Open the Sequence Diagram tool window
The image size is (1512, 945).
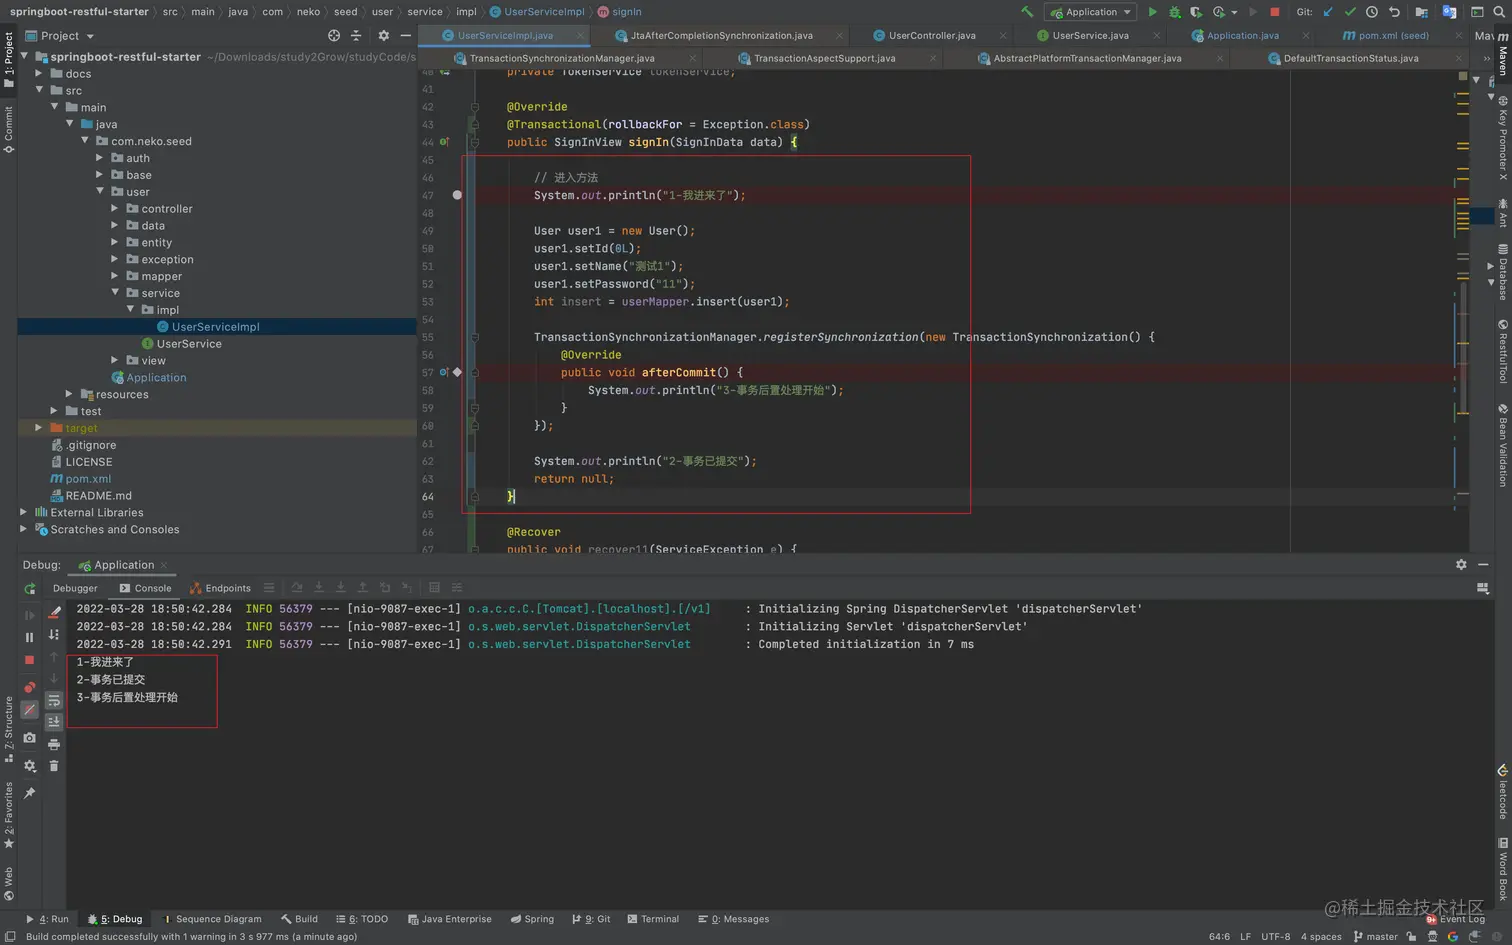click(x=211, y=919)
